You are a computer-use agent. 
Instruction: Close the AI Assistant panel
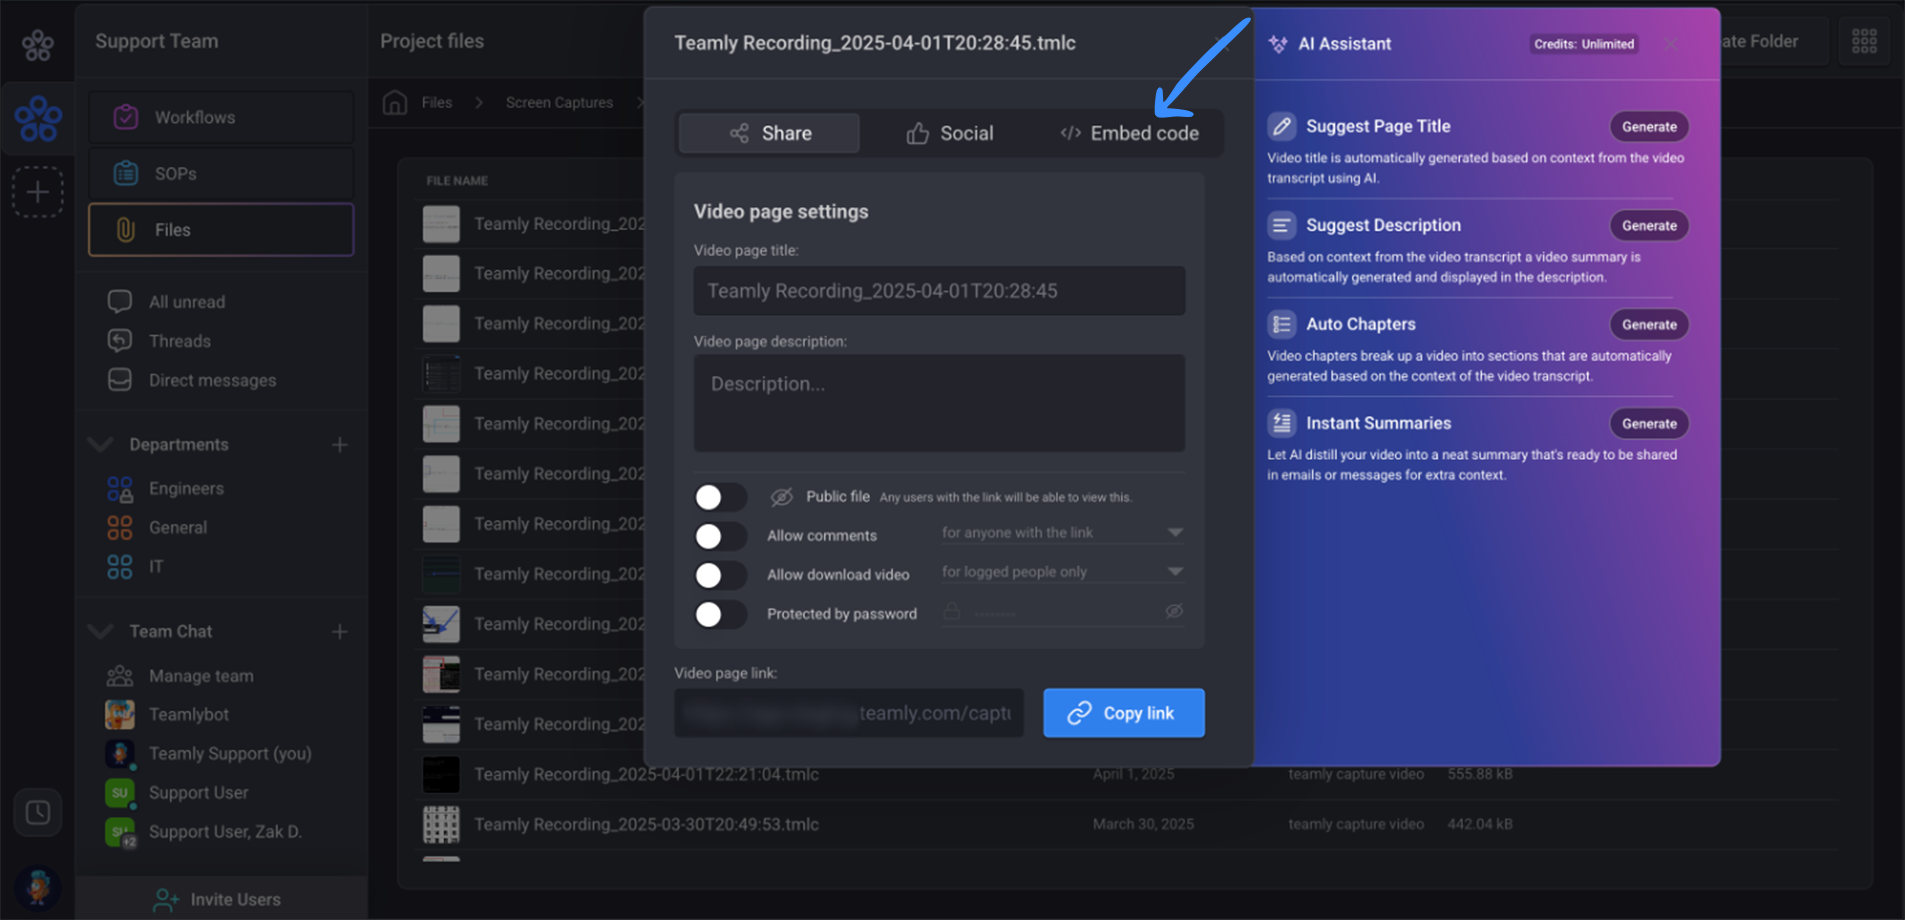[x=1671, y=44]
